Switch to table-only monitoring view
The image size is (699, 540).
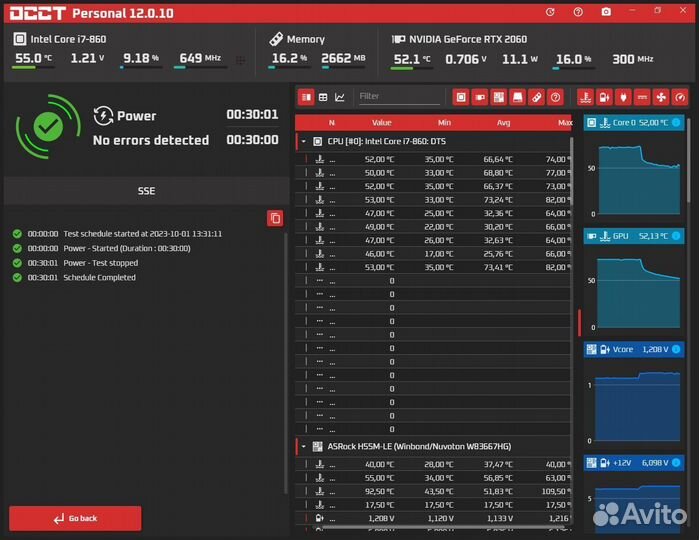(323, 97)
